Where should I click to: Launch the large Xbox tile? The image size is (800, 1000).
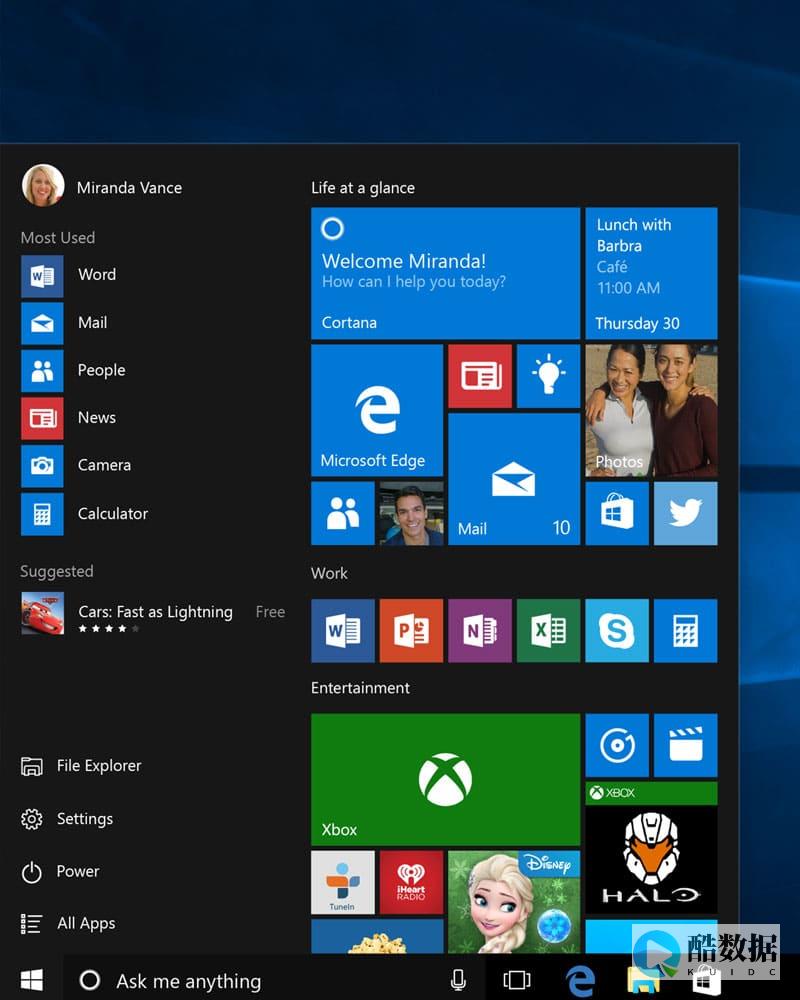tap(445, 779)
